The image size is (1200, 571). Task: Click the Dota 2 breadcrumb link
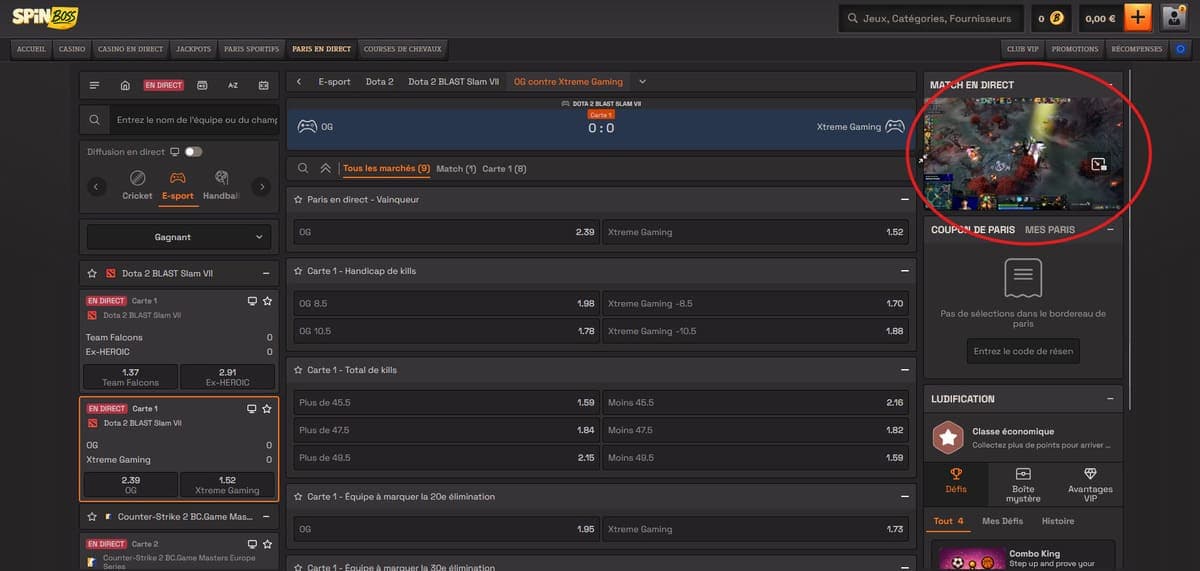[379, 82]
